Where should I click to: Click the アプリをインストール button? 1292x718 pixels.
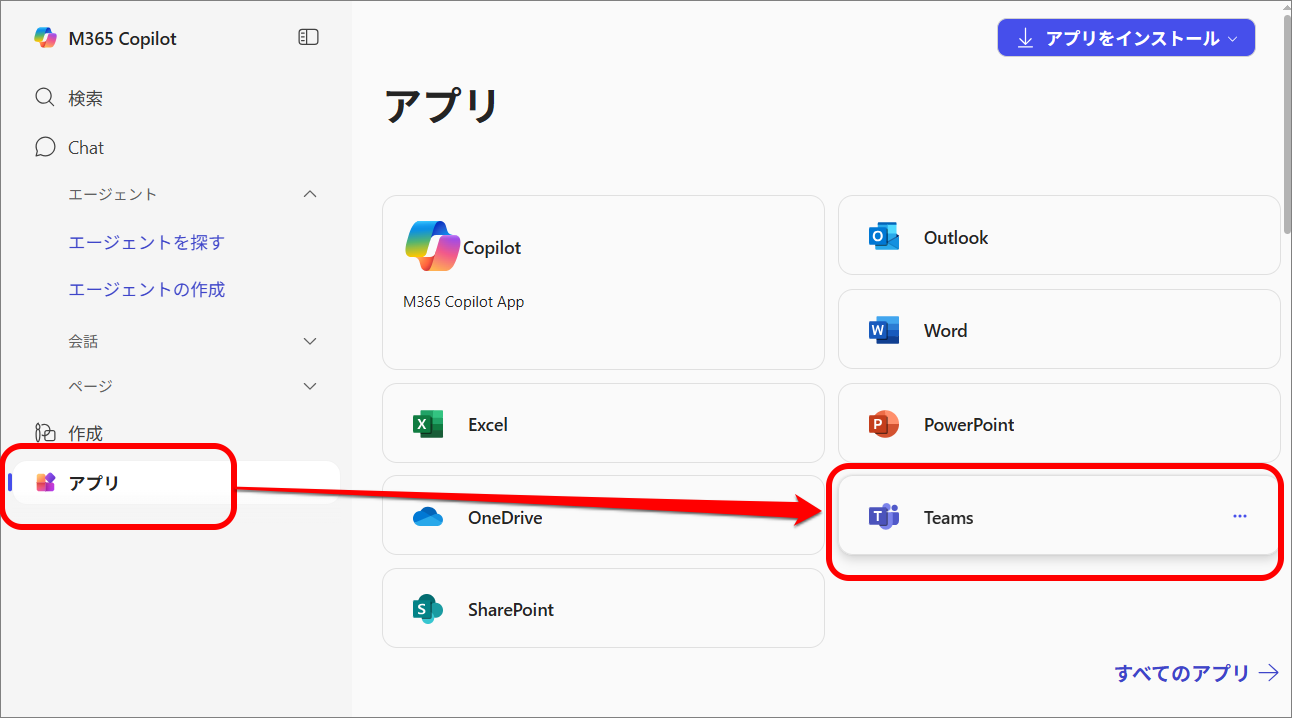(1126, 38)
